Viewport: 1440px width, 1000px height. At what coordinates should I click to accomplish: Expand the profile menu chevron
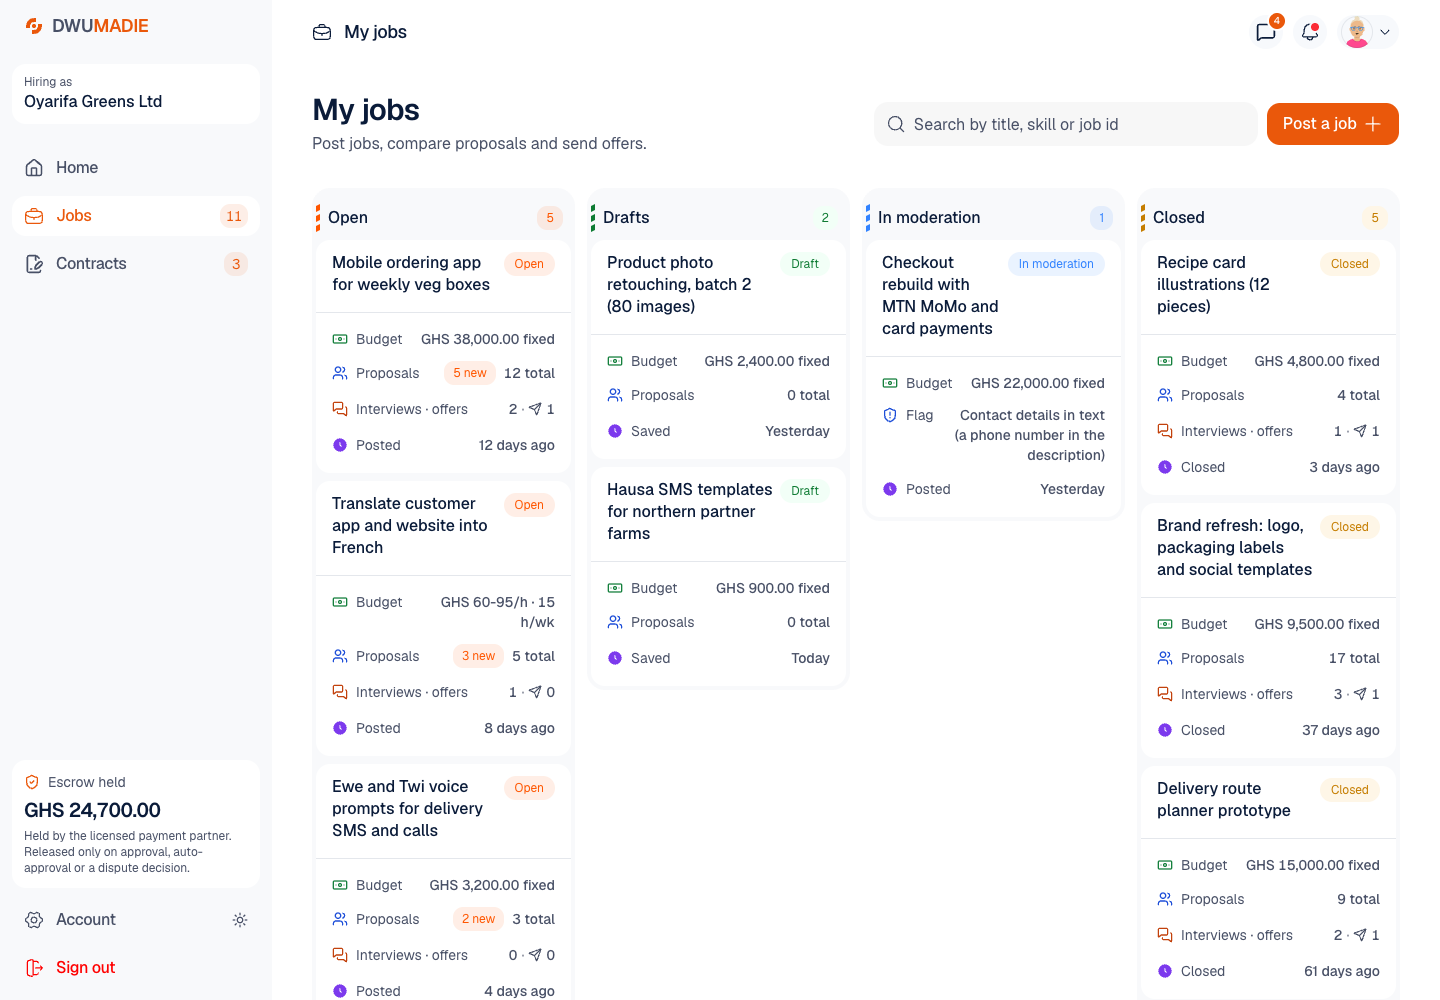coord(1385,32)
